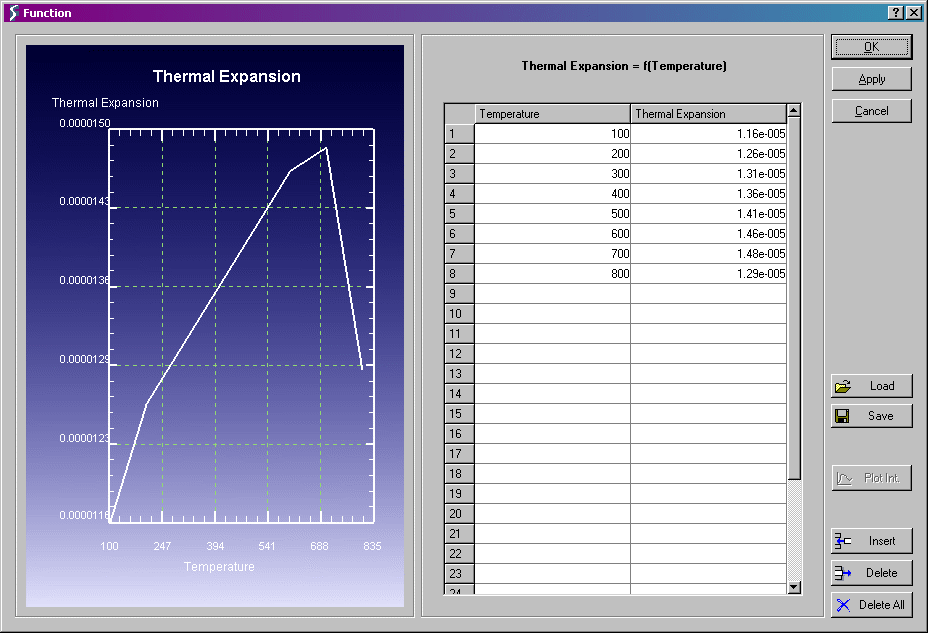This screenshot has height=633, width=928.
Task: Click Temperature cell with value 500
Action: pos(552,214)
